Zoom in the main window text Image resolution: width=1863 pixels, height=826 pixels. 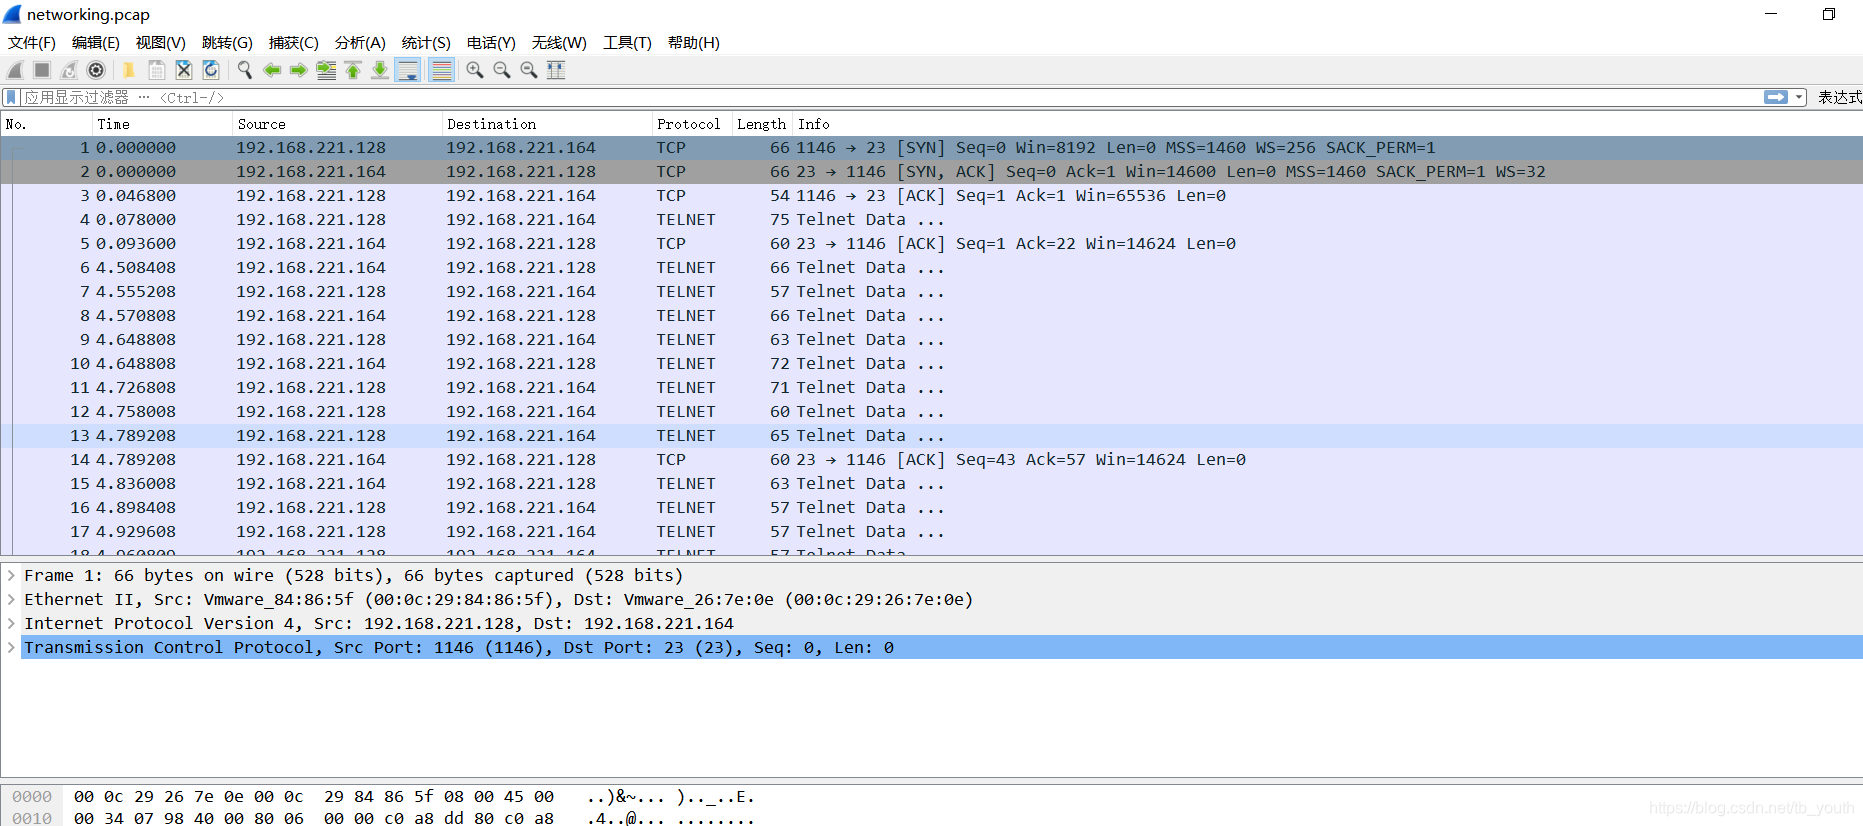[475, 70]
